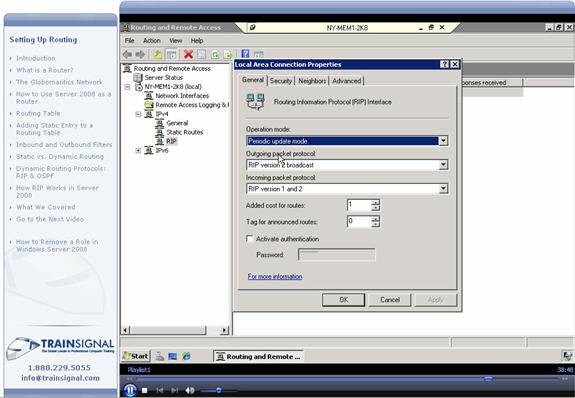575x398 pixels.
Task: Open the Outgoing packet protocol dropdown
Action: tap(443, 165)
